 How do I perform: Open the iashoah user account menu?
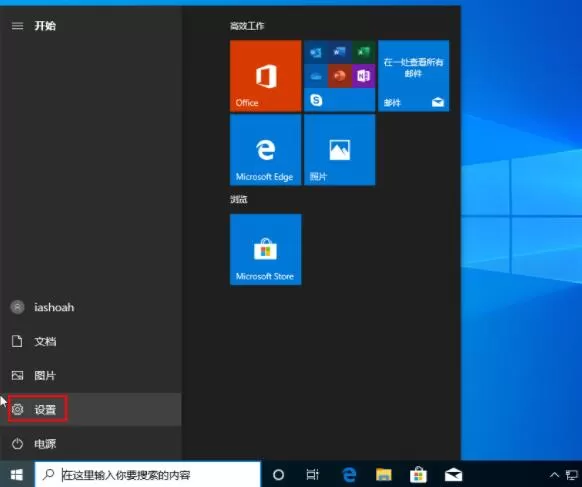(x=91, y=307)
